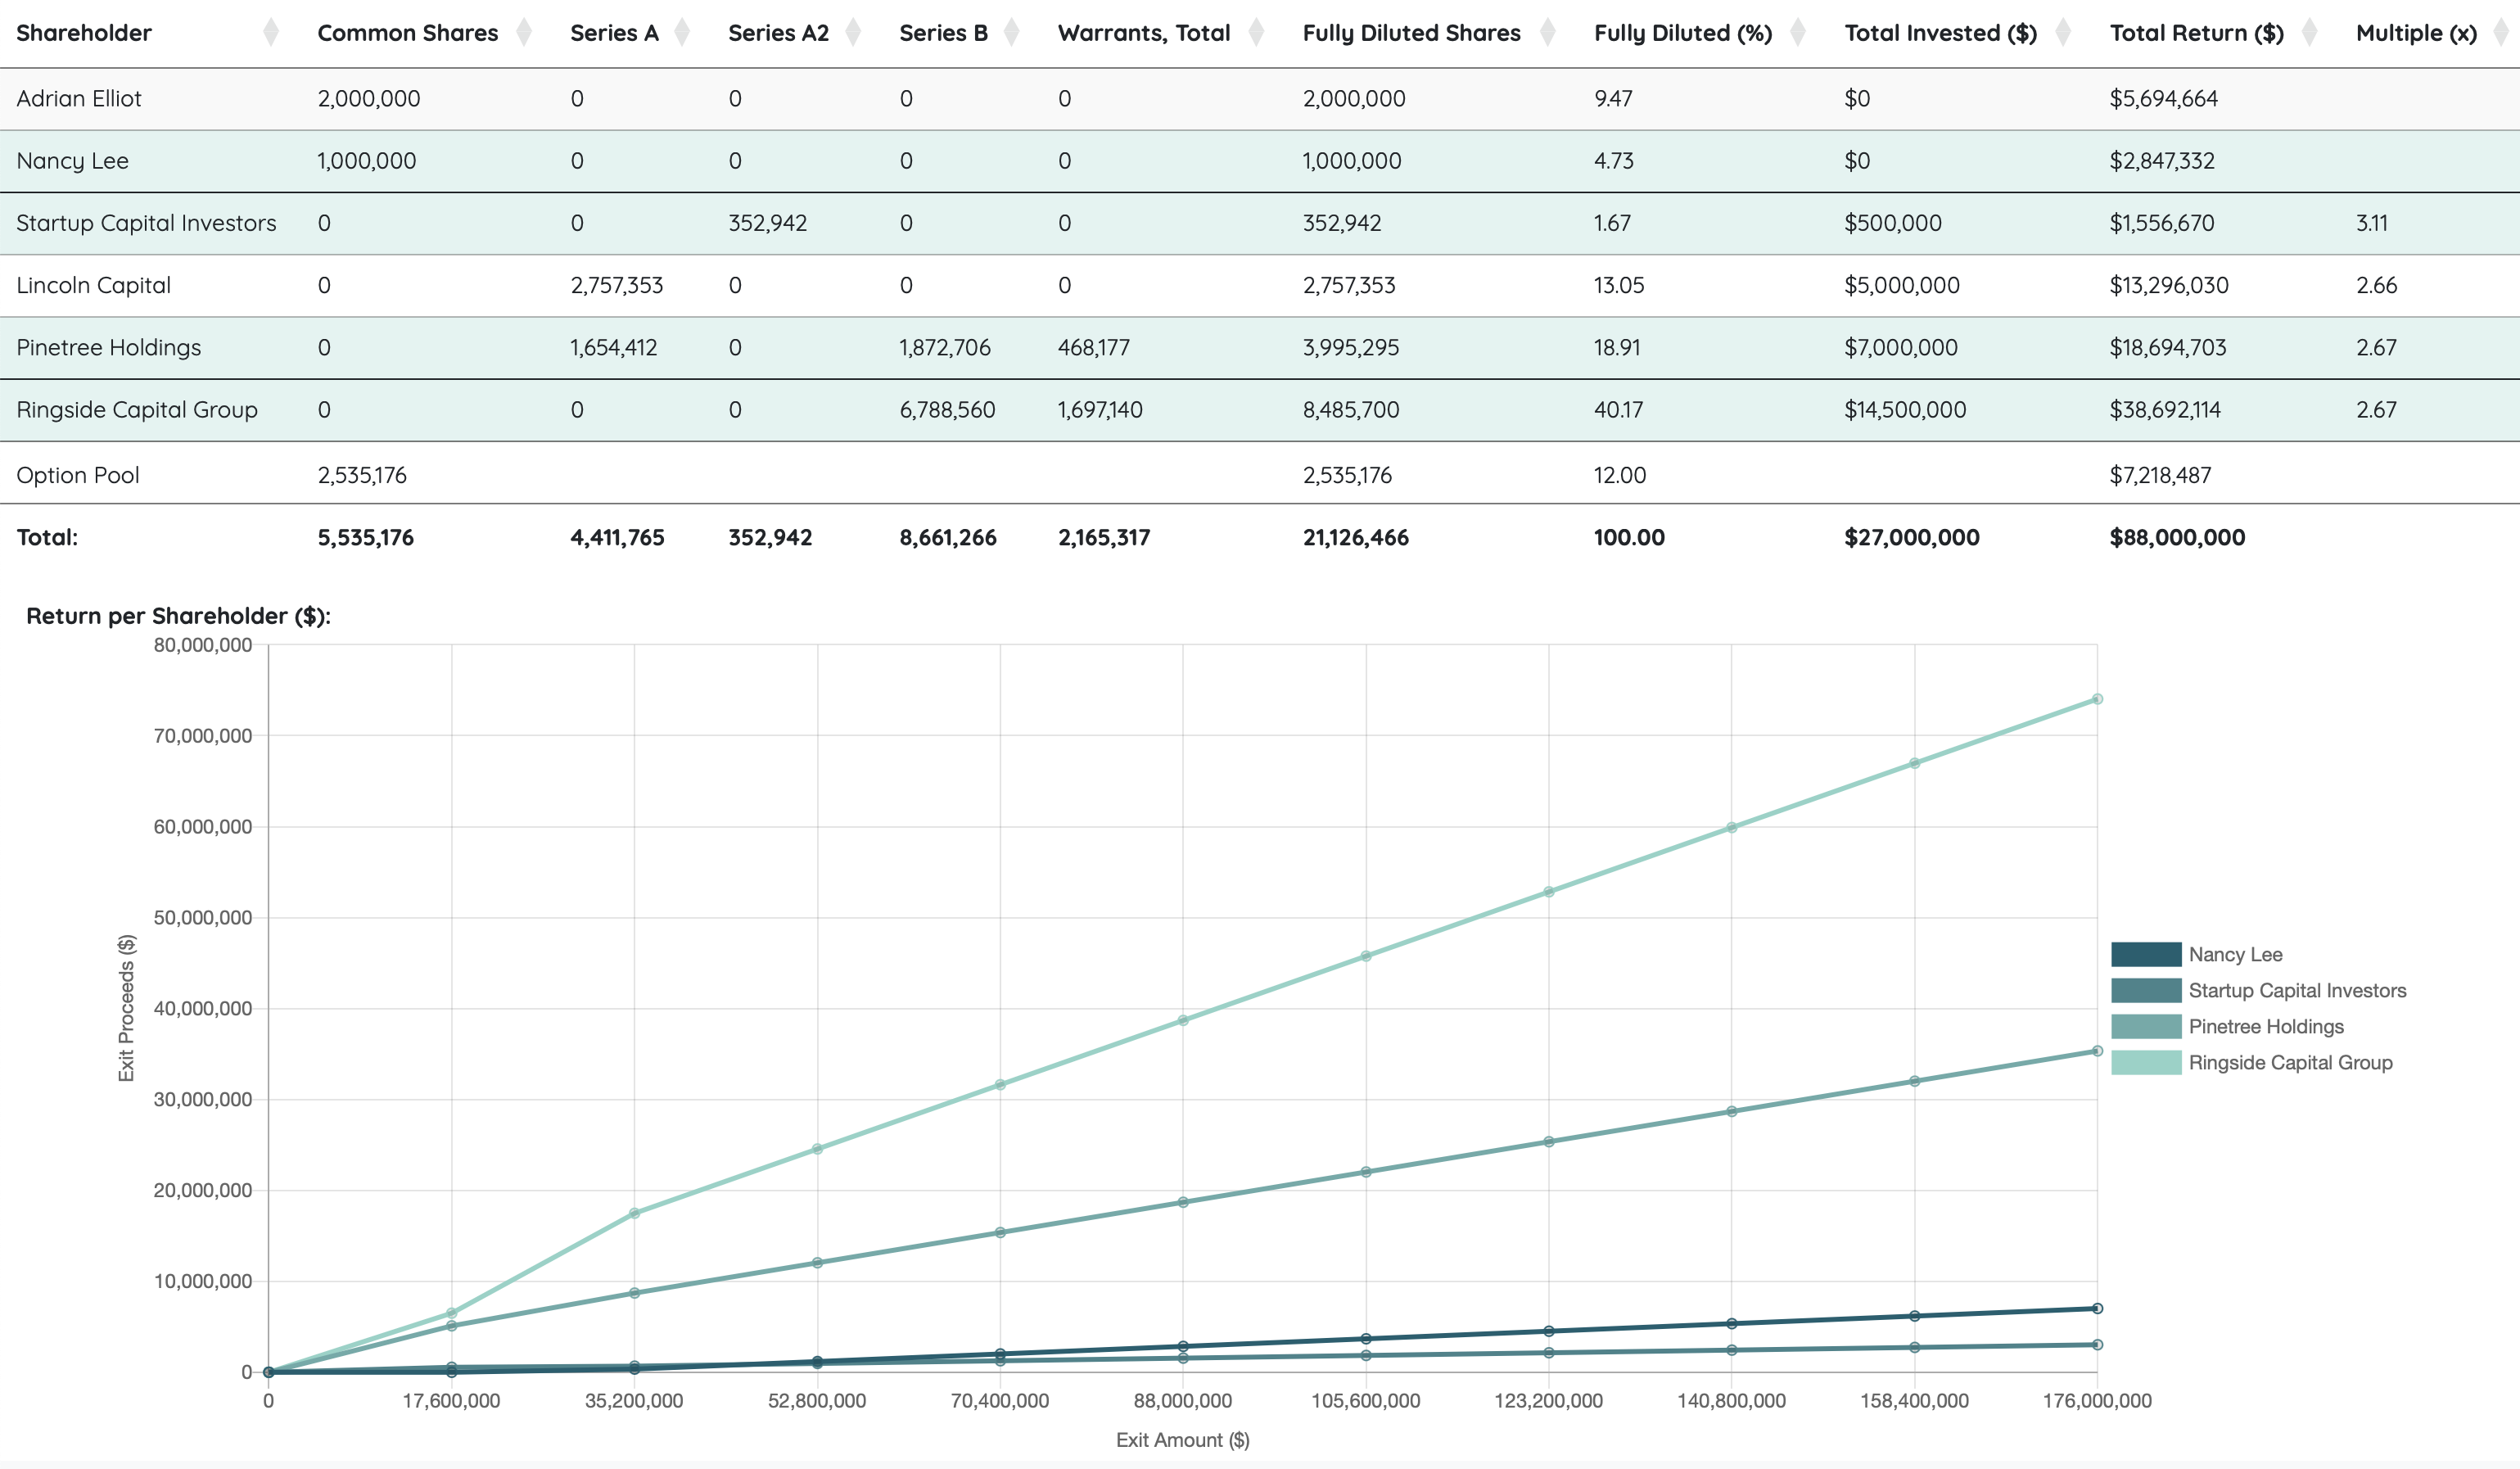Sort by Total Return ($) icon
Image resolution: width=2520 pixels, height=1469 pixels.
2309,33
